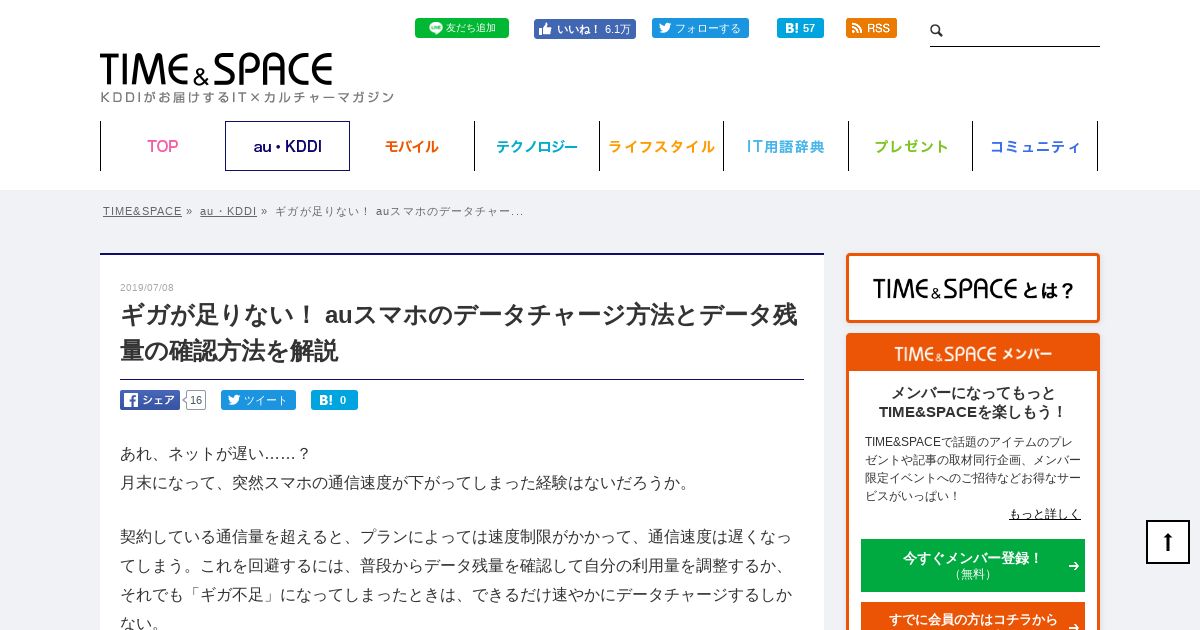The height and width of the screenshot is (630, 1200).
Task: Open the モバイル category tab
Action: point(412,146)
